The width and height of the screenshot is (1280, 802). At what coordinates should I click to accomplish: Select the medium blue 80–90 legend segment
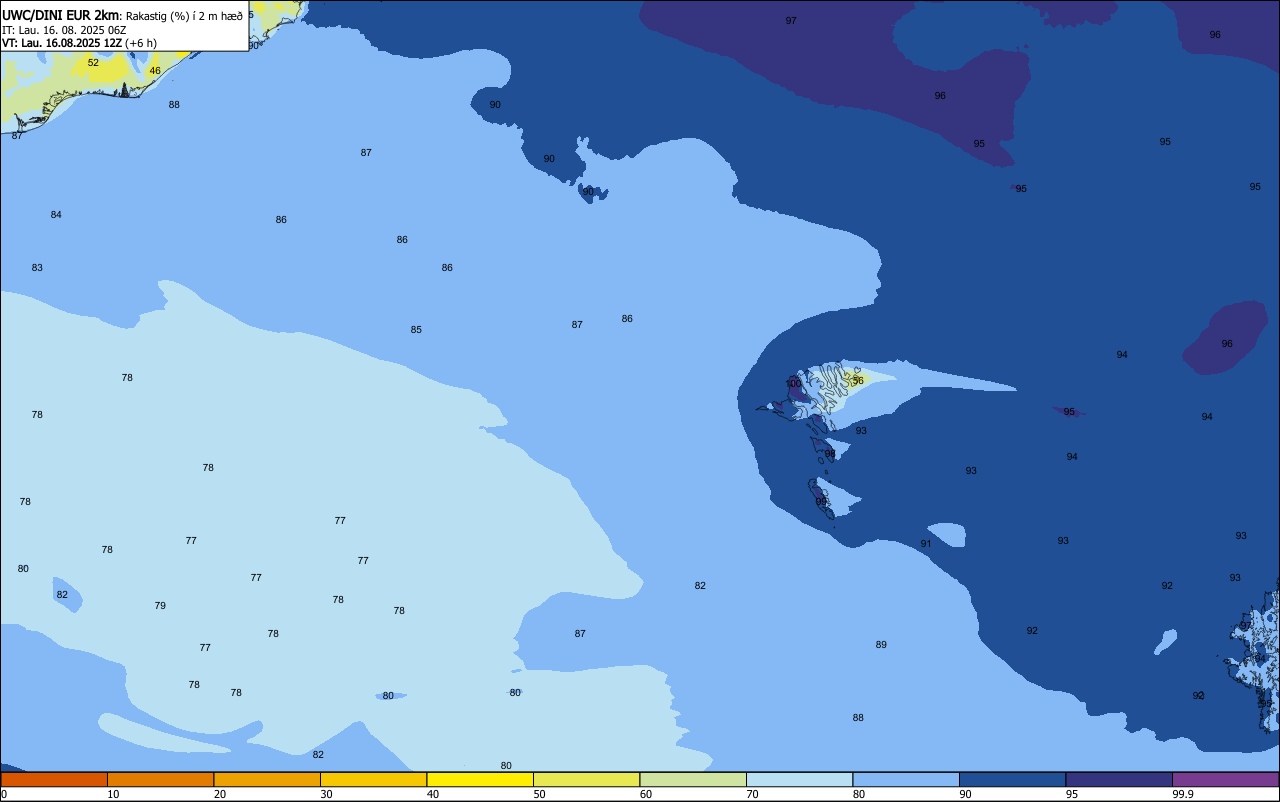pos(906,779)
